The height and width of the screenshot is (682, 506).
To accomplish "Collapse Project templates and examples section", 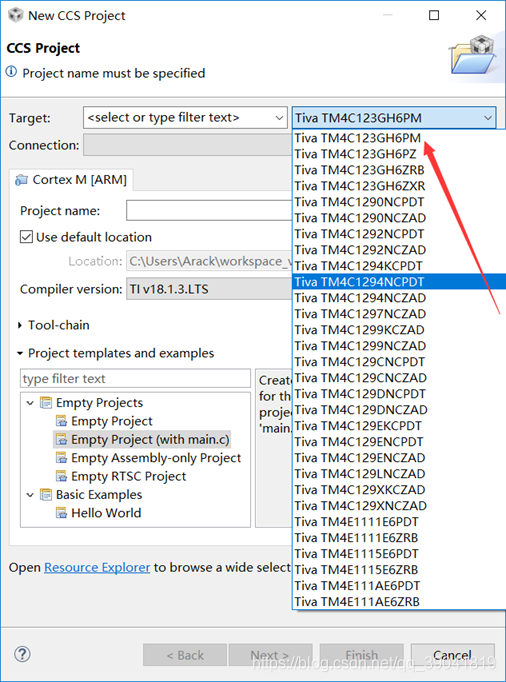I will pos(20,353).
